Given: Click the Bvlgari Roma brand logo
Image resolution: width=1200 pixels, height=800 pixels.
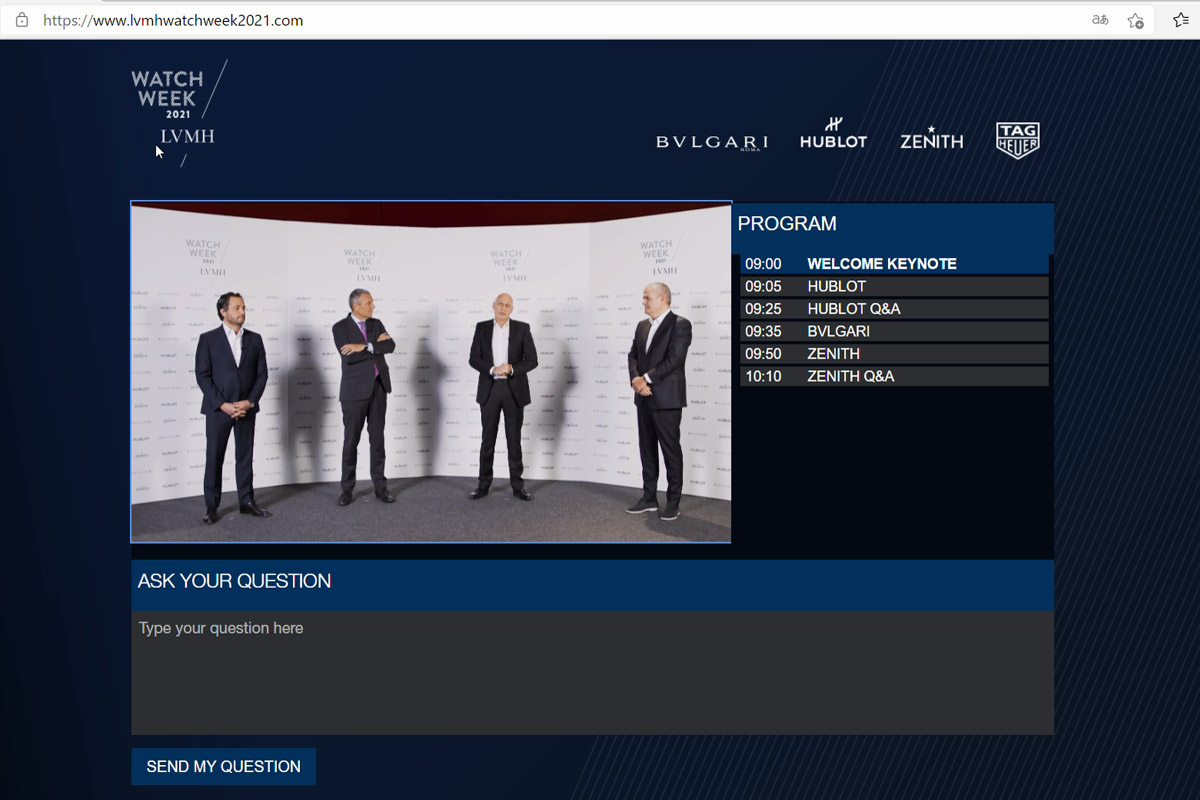Looking at the screenshot, I should pos(712,142).
